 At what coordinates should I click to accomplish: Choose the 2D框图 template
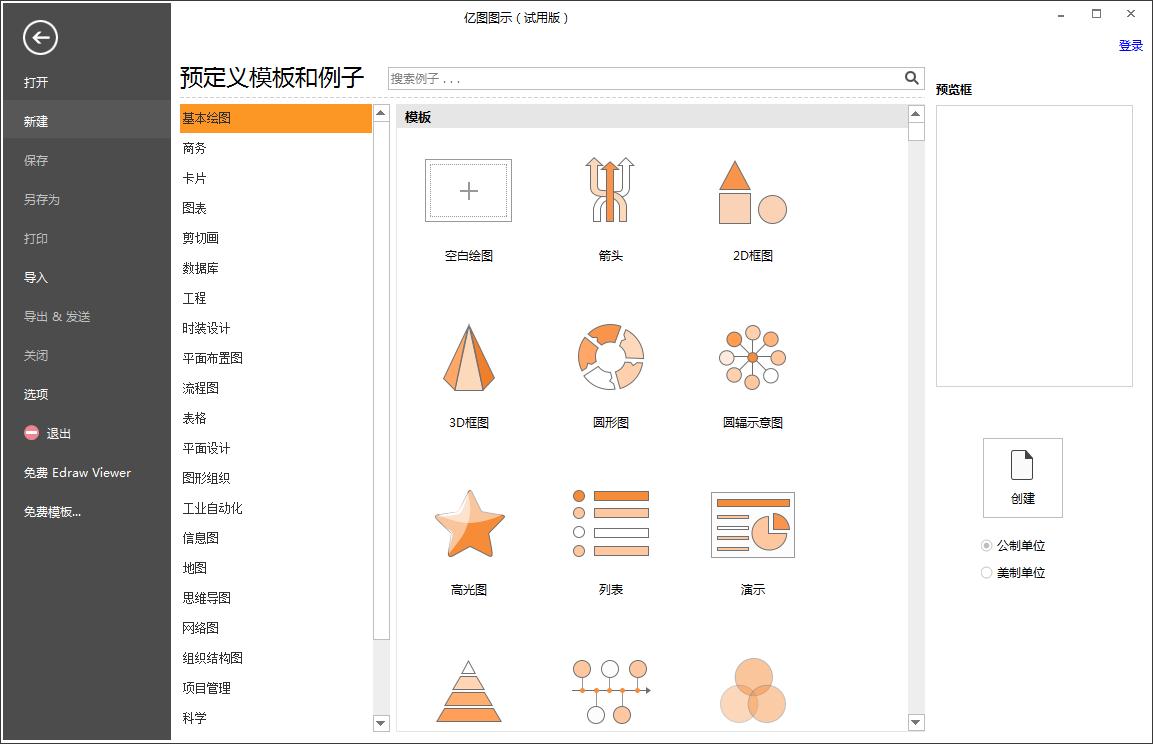pyautogui.click(x=751, y=190)
